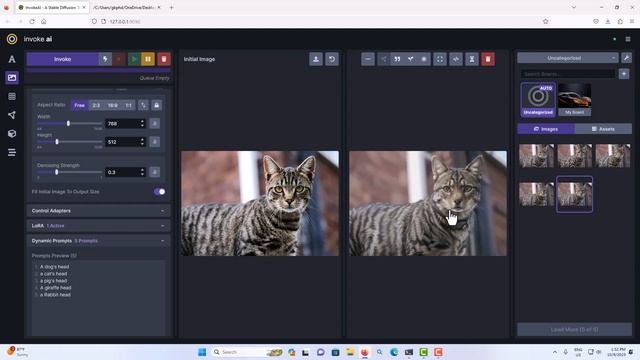
Task: Open the Model Manager cube icon
Action: 12,133
